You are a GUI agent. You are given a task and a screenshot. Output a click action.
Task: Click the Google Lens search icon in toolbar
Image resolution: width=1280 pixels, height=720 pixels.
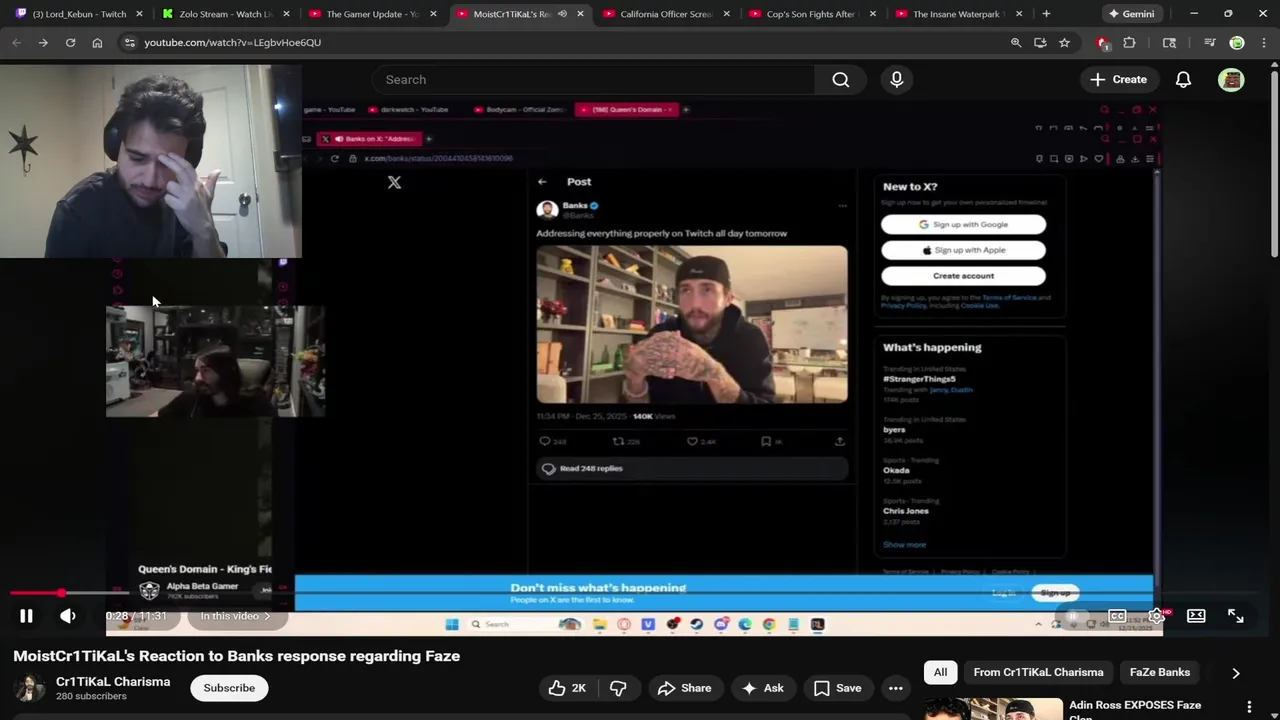coord(1169,43)
